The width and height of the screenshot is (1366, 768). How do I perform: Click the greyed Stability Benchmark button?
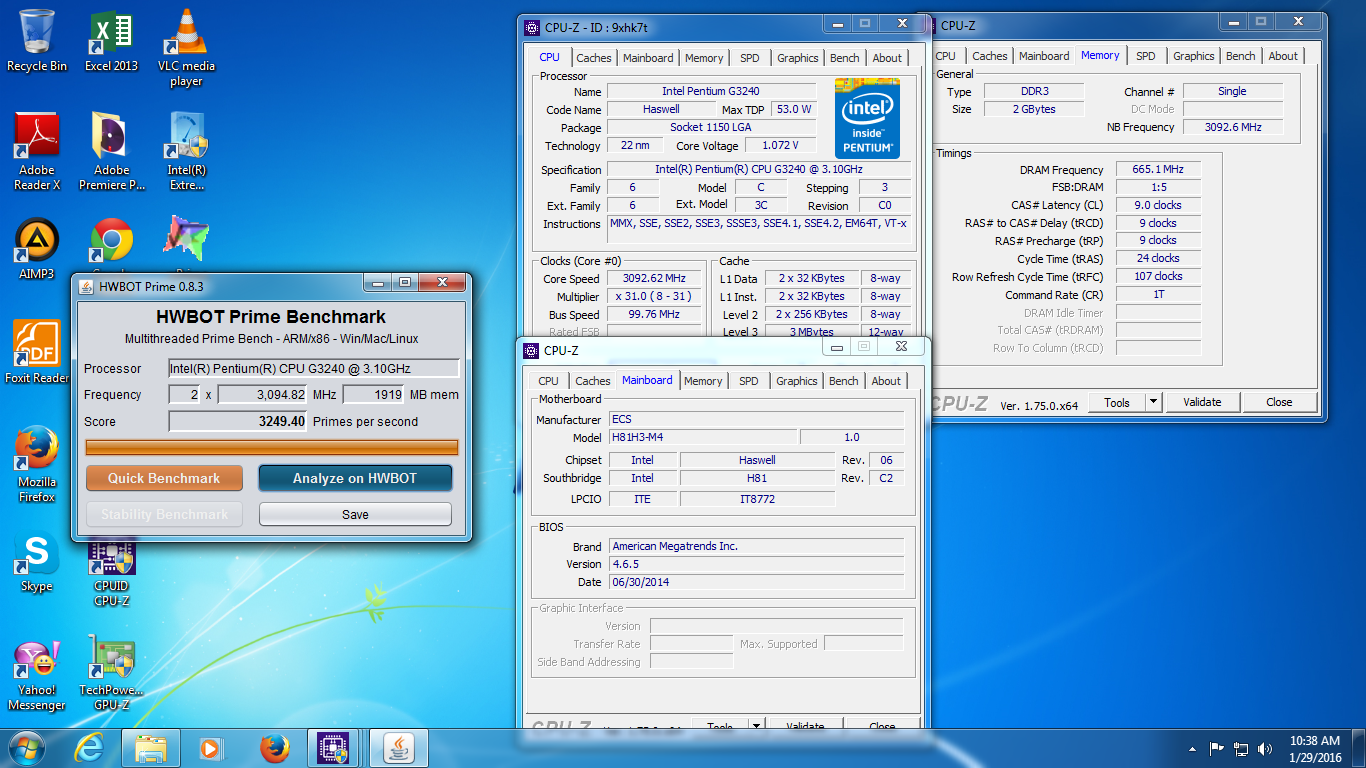(164, 514)
